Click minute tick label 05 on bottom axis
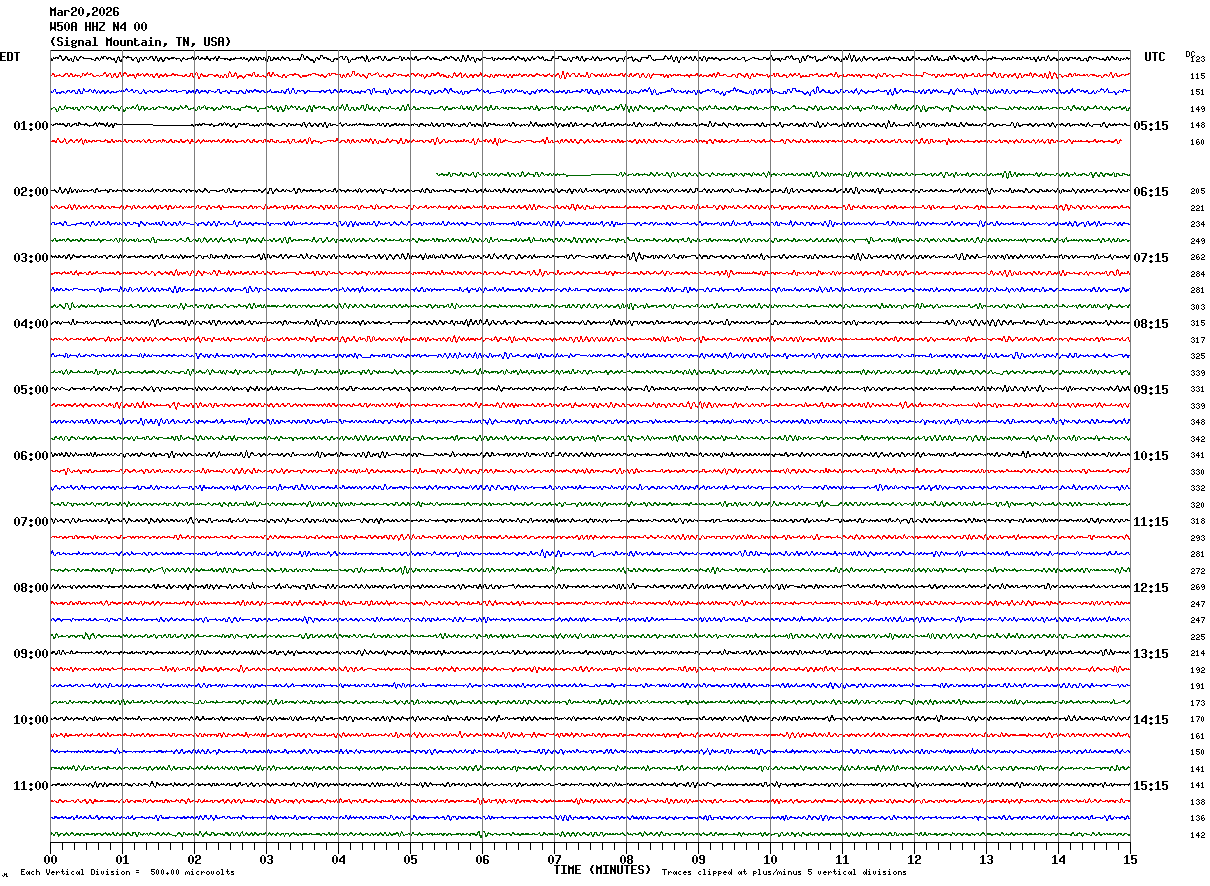The height and width of the screenshot is (886, 1210). 410,859
